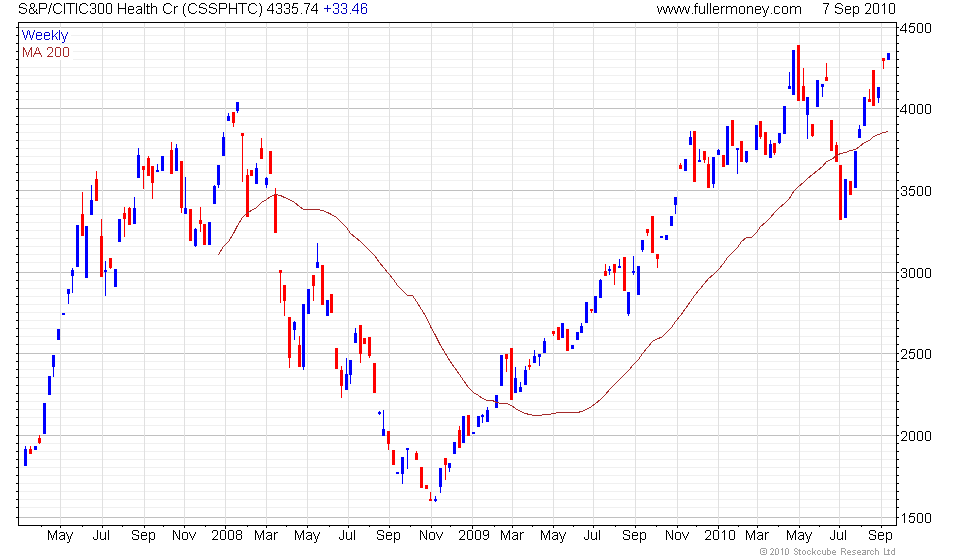Image resolution: width=980 pixels, height=560 pixels.
Task: Click the date '7 Sep 2010'
Action: tap(859, 9)
